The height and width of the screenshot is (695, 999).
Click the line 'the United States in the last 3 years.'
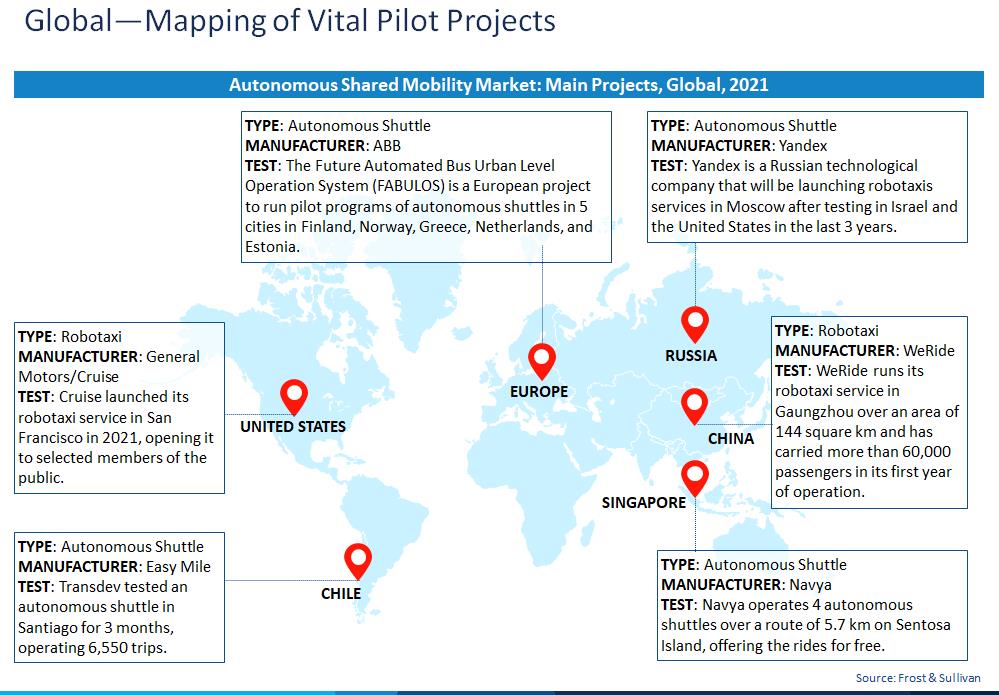click(x=773, y=227)
